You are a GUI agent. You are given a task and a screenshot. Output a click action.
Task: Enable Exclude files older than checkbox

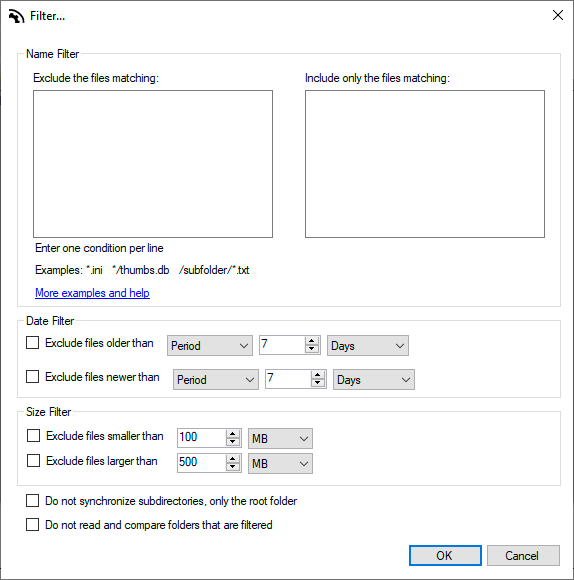pyautogui.click(x=33, y=343)
